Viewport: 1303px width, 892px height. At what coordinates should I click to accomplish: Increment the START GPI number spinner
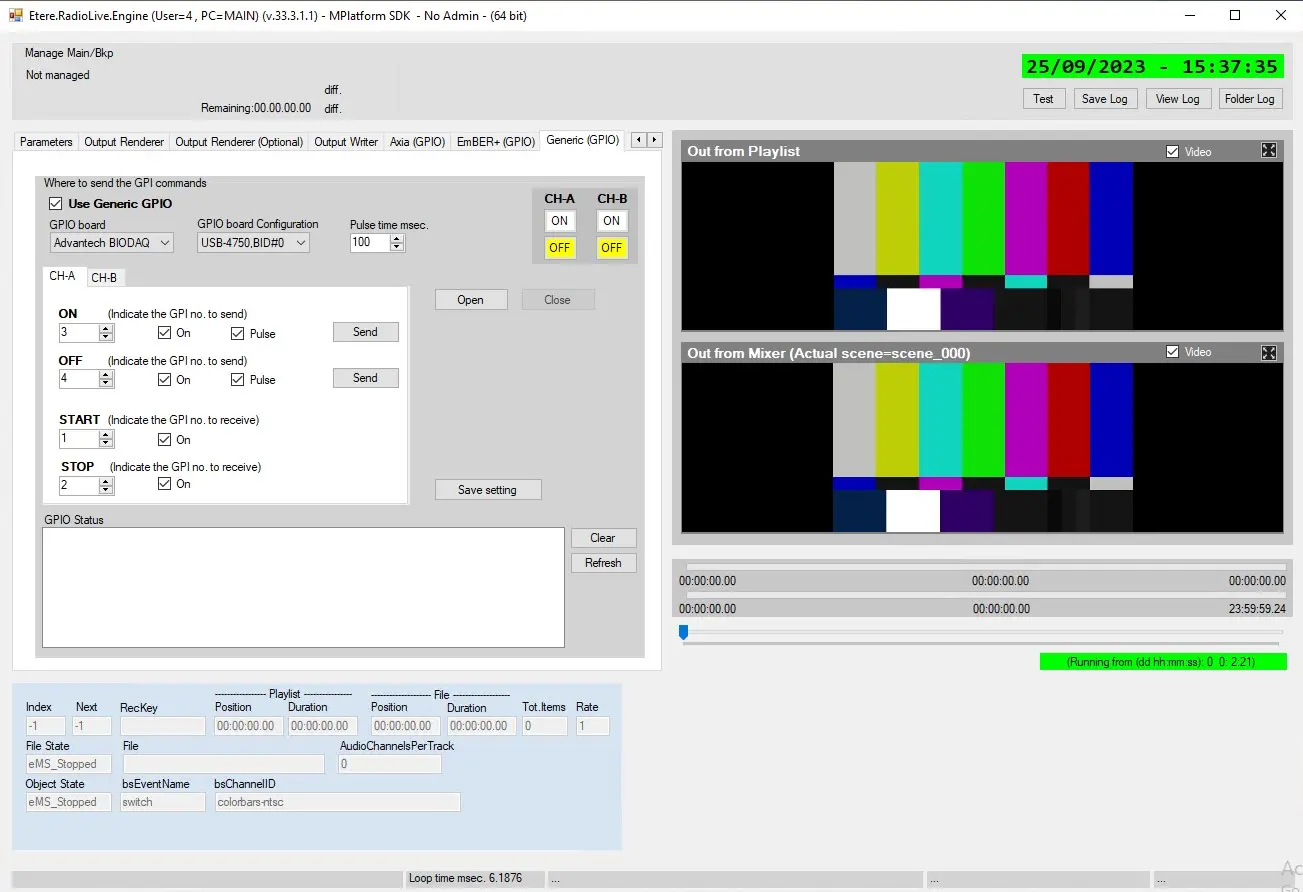click(106, 435)
